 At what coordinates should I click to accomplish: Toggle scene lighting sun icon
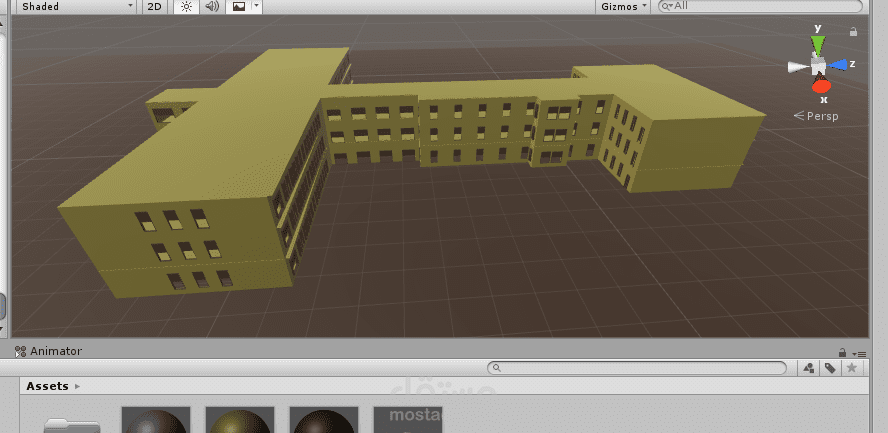pos(187,6)
